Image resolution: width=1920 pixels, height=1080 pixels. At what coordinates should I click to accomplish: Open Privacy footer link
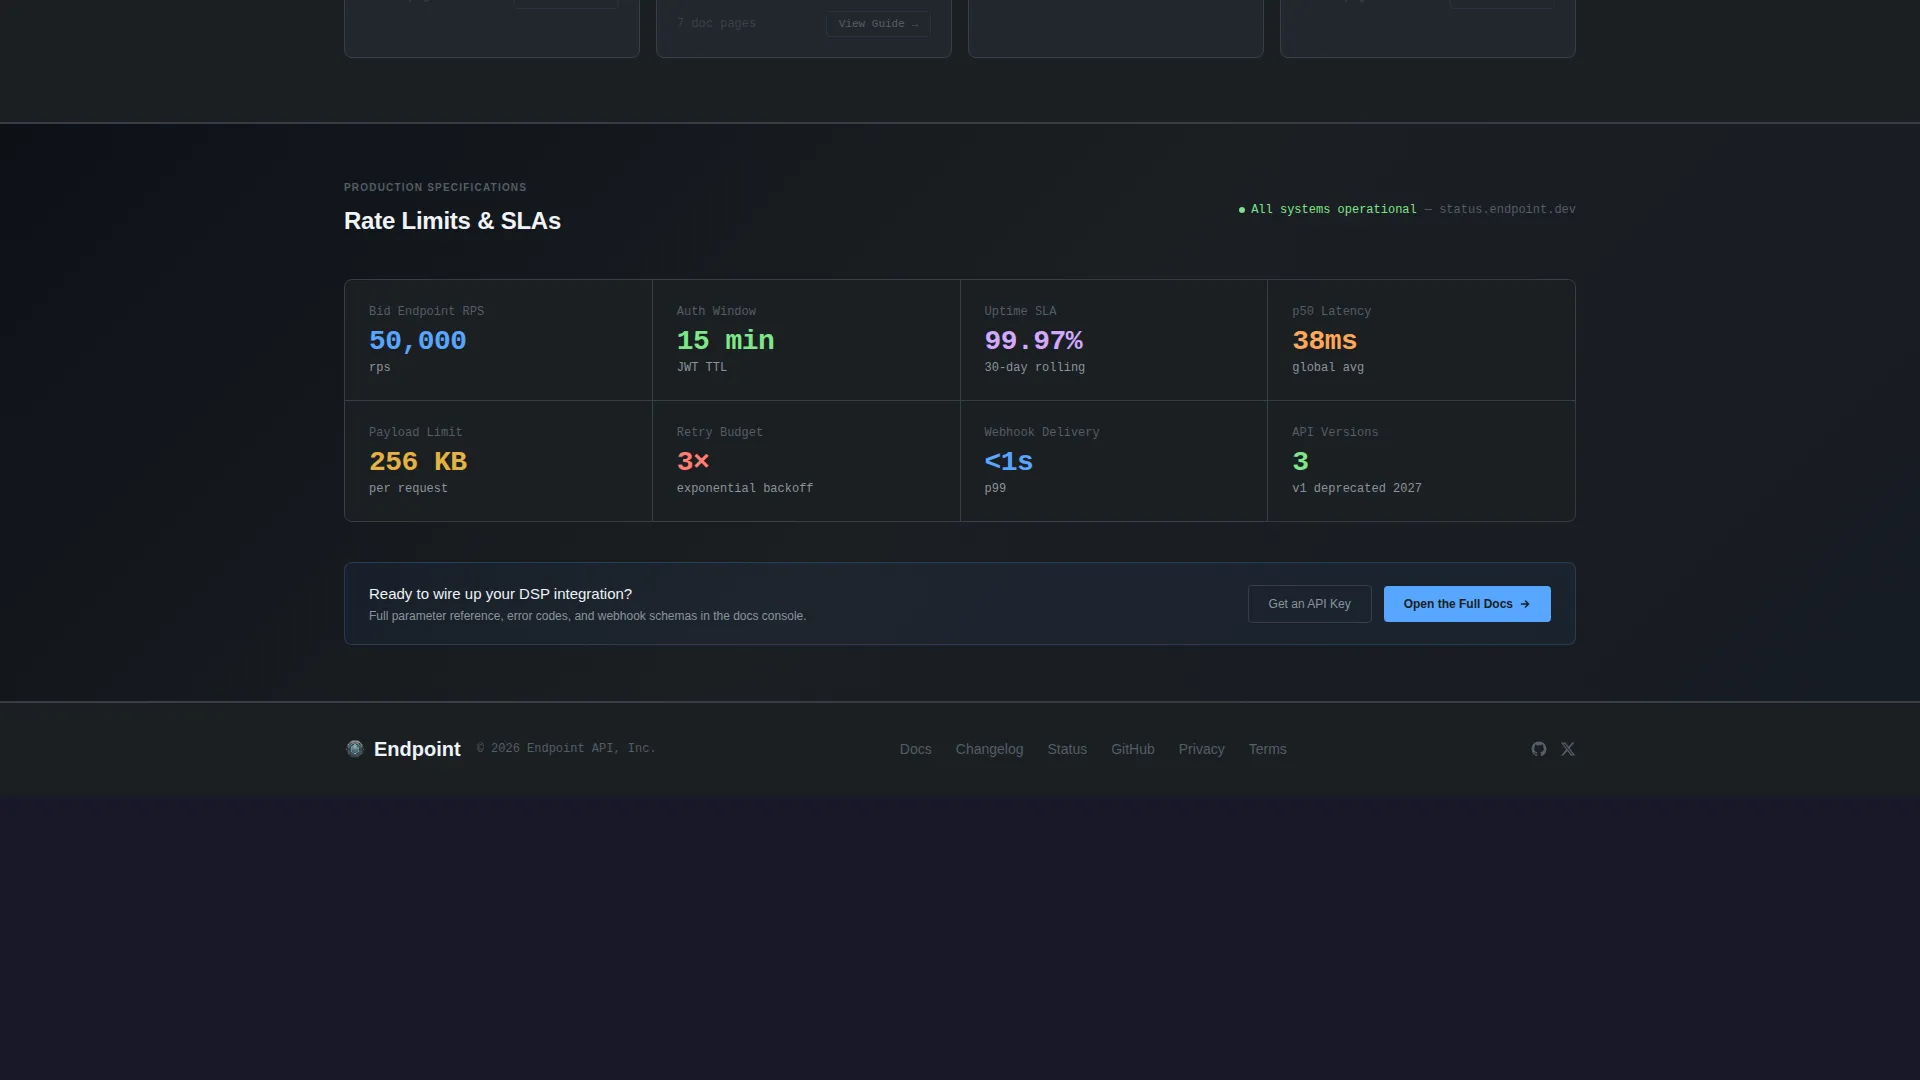click(1201, 749)
